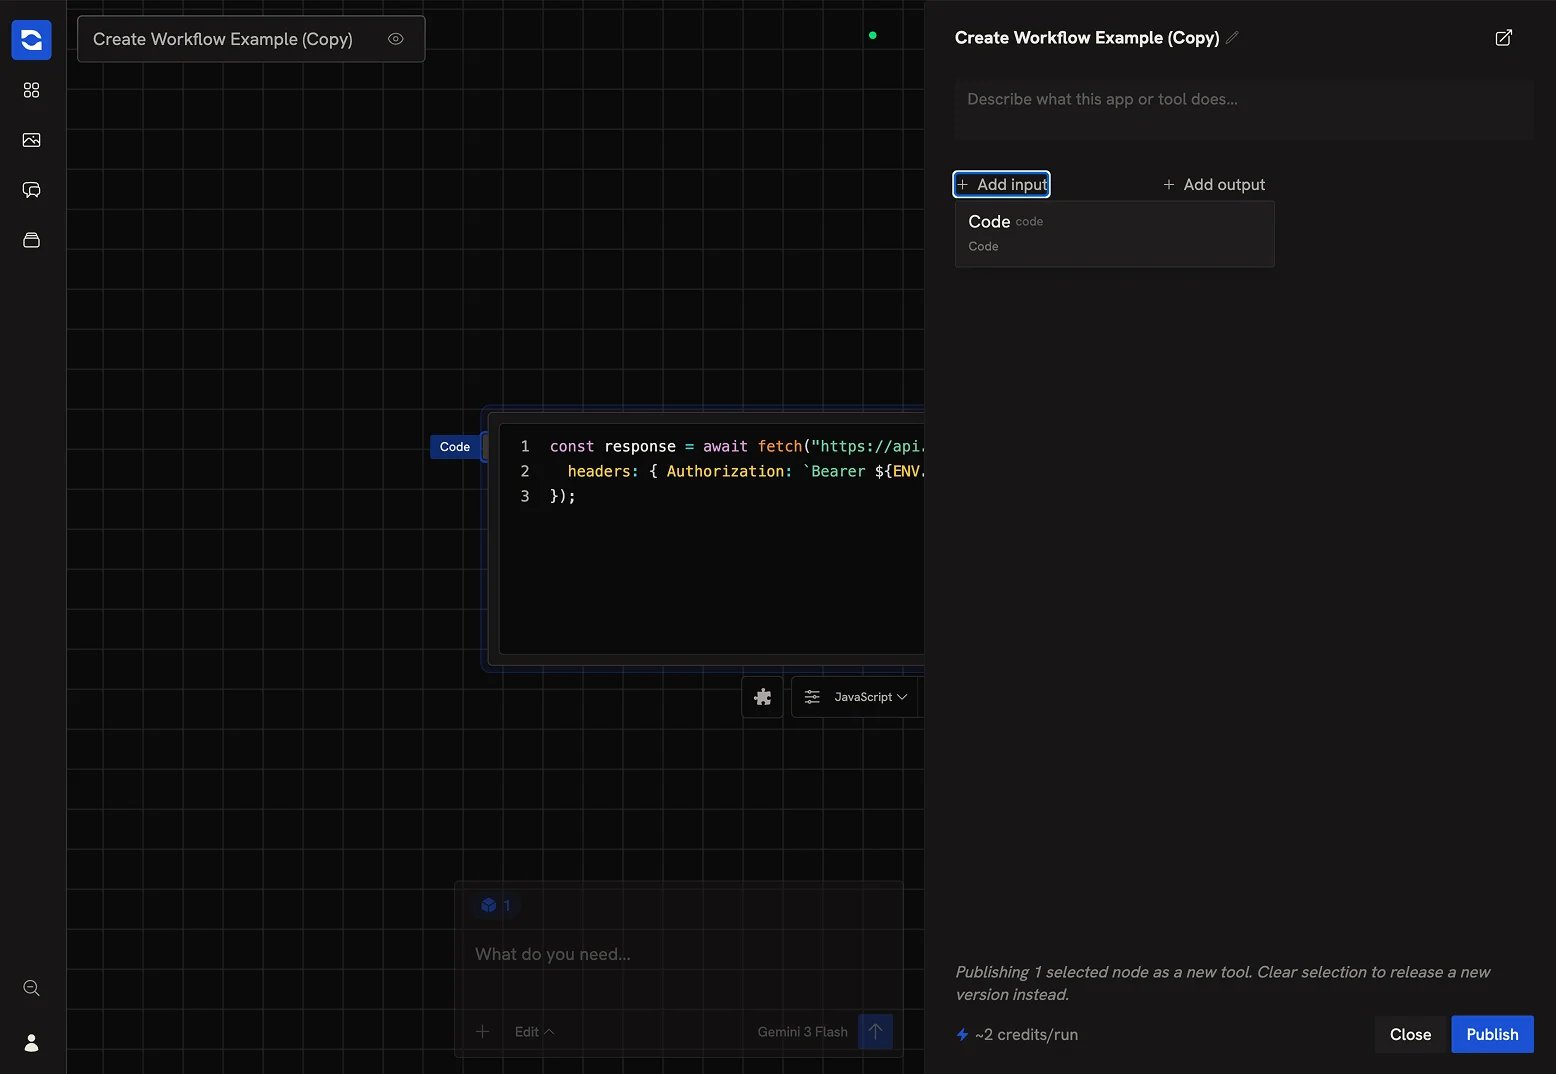The image size is (1556, 1074).
Task: Click the workflow title field at top
Action: (x=251, y=39)
